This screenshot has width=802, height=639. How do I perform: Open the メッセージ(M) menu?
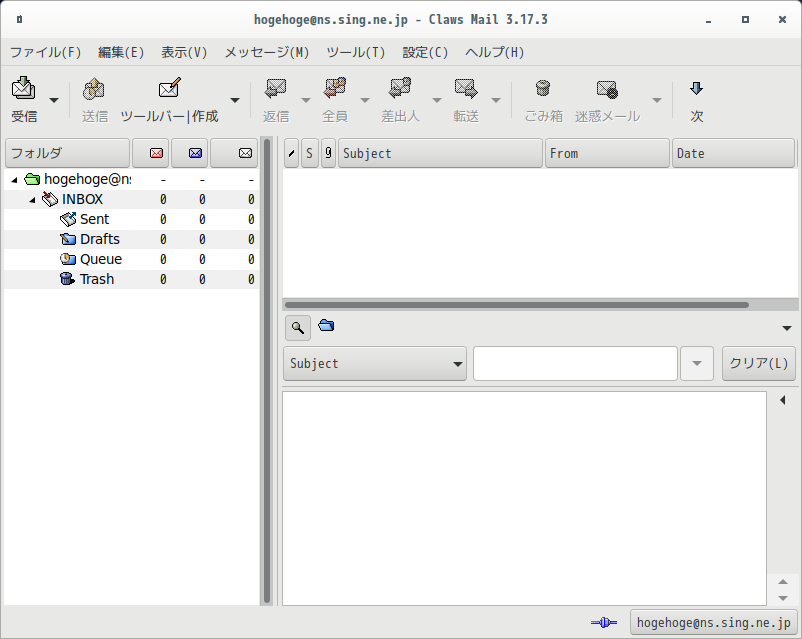[x=266, y=52]
